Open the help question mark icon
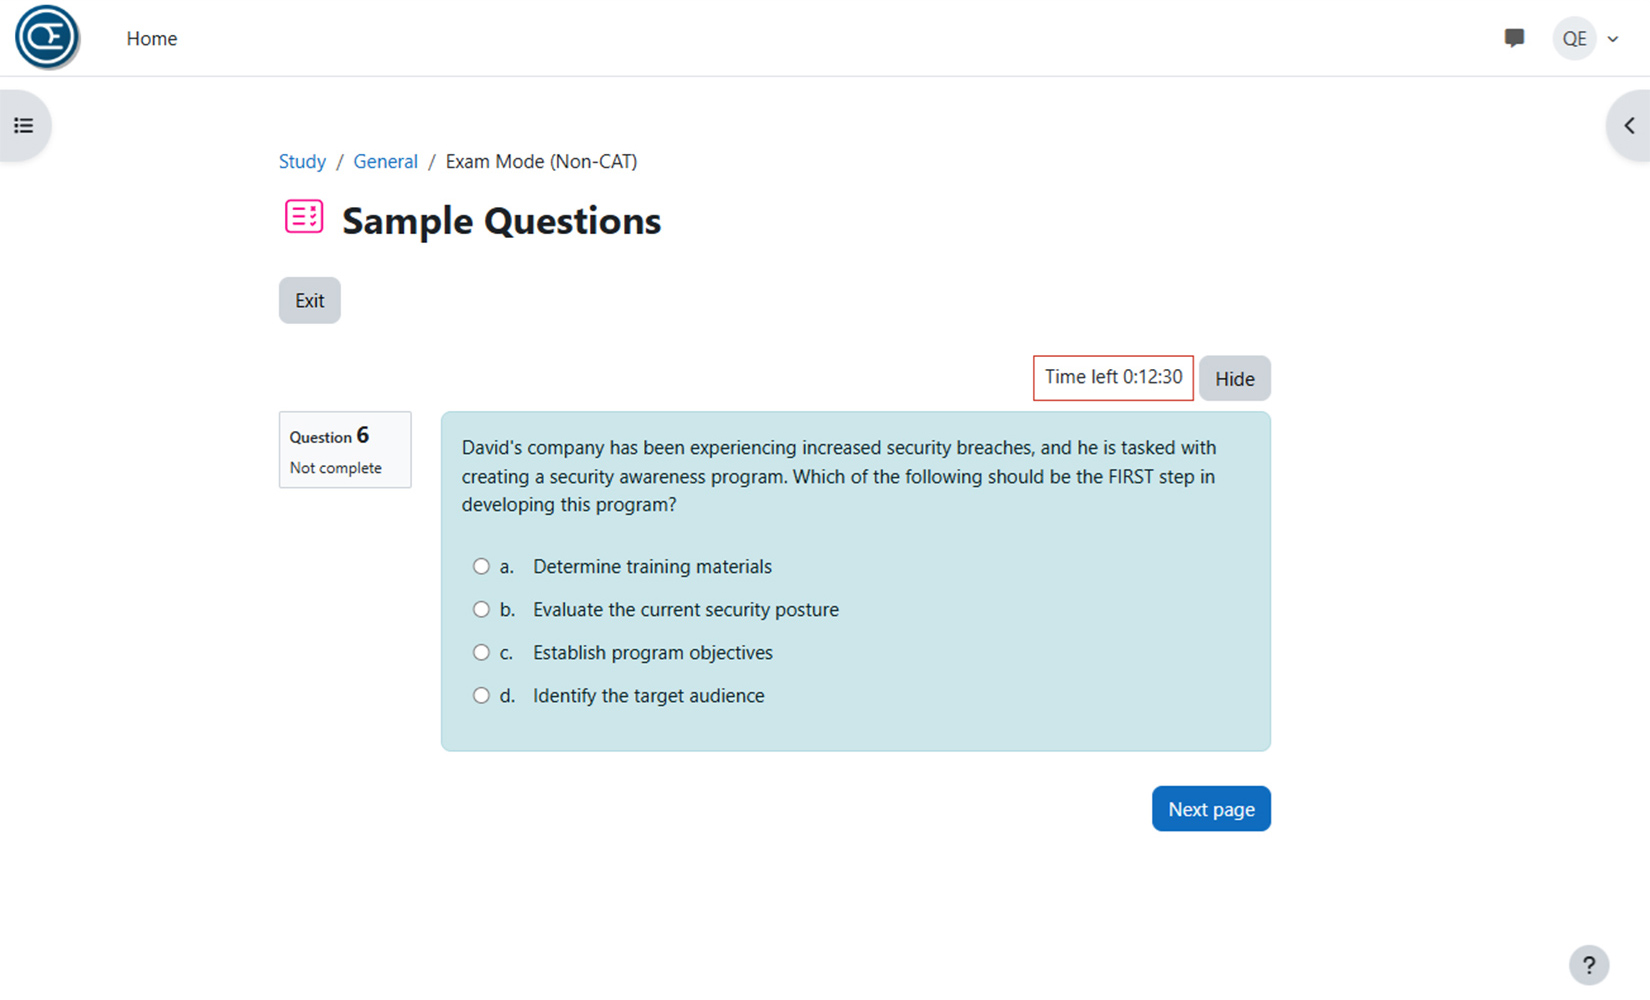1650x1000 pixels. point(1589,964)
